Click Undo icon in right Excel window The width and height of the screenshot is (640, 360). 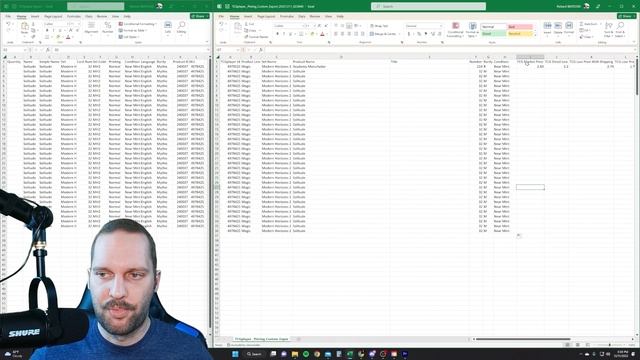222,24
